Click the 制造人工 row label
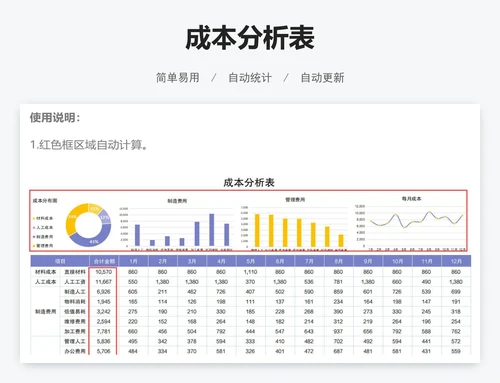500x383 pixels. (x=75, y=292)
